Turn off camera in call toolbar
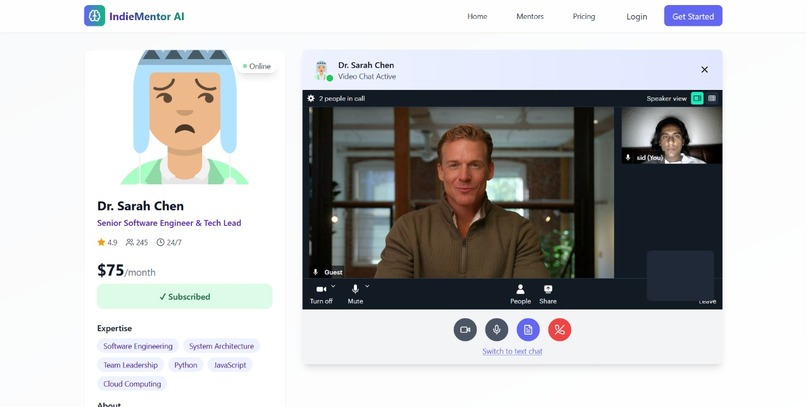The image size is (806, 407). coord(321,294)
